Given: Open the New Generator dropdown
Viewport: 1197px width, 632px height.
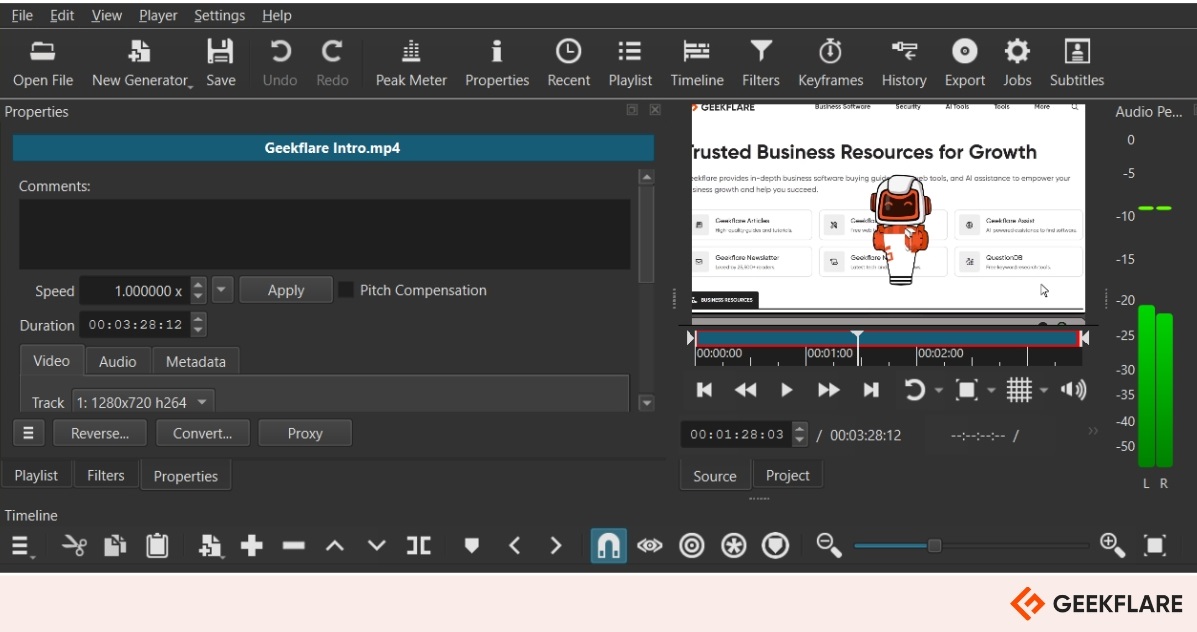Looking at the screenshot, I should coord(141,63).
